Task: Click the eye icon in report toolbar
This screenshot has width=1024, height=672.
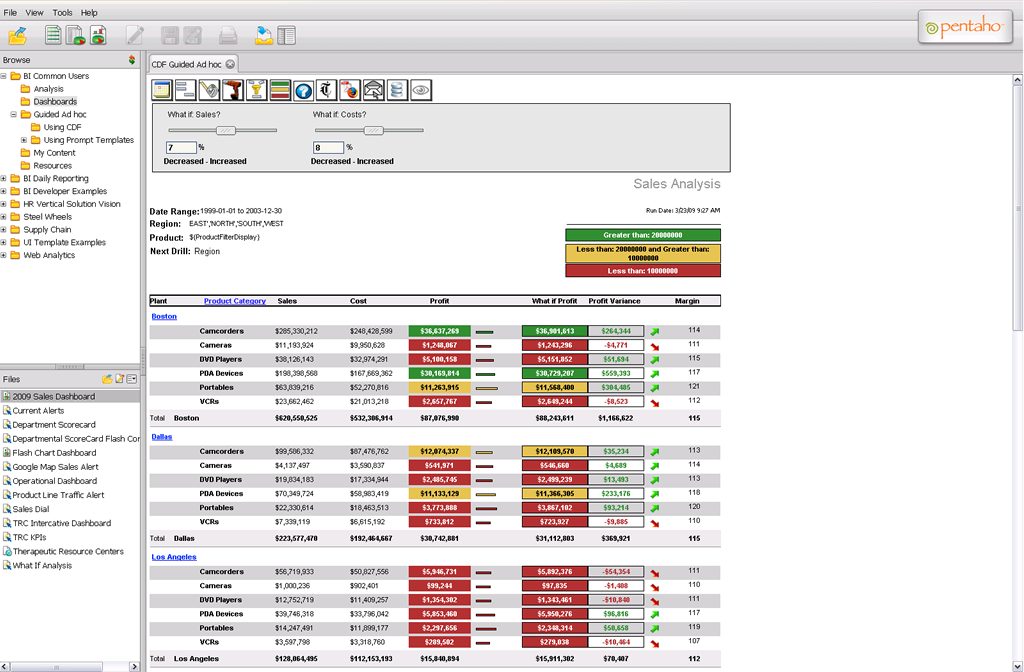Action: (x=421, y=90)
